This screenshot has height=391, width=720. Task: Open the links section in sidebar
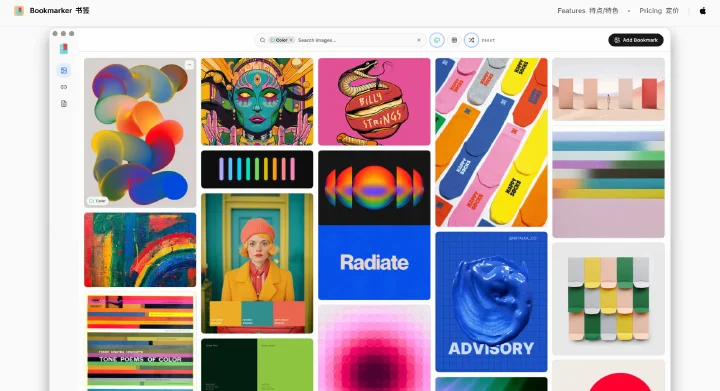click(x=64, y=87)
